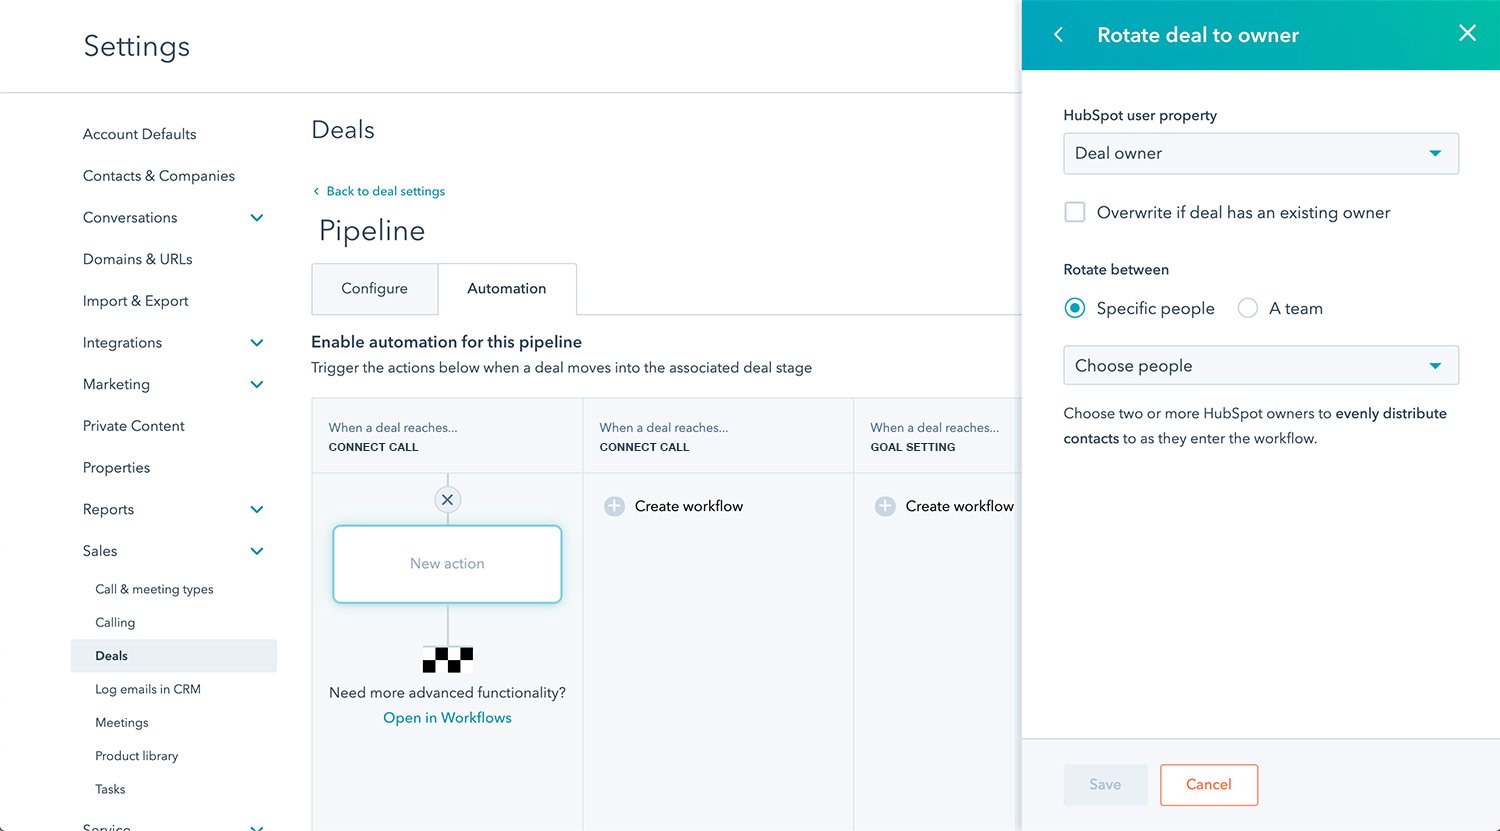Viewport: 1500px width, 831px height.
Task: Click plus icon under Goal Setting column
Action: (885, 506)
